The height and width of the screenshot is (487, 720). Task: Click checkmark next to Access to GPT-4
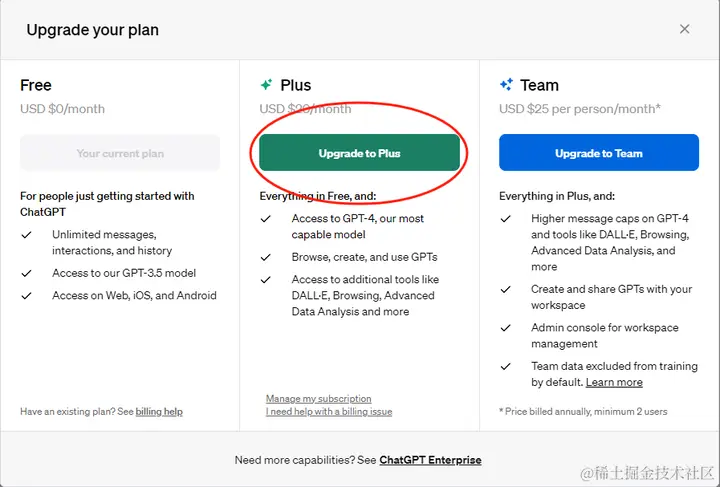tap(266, 218)
